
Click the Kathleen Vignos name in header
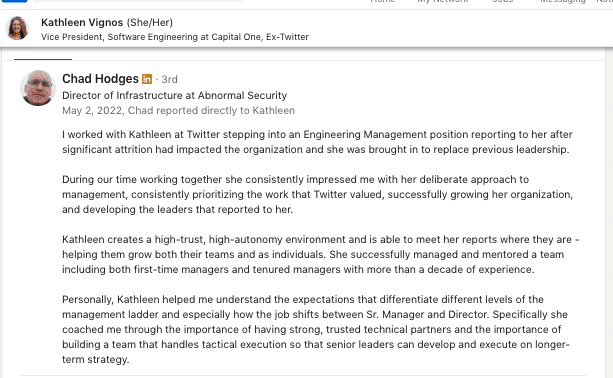point(82,22)
